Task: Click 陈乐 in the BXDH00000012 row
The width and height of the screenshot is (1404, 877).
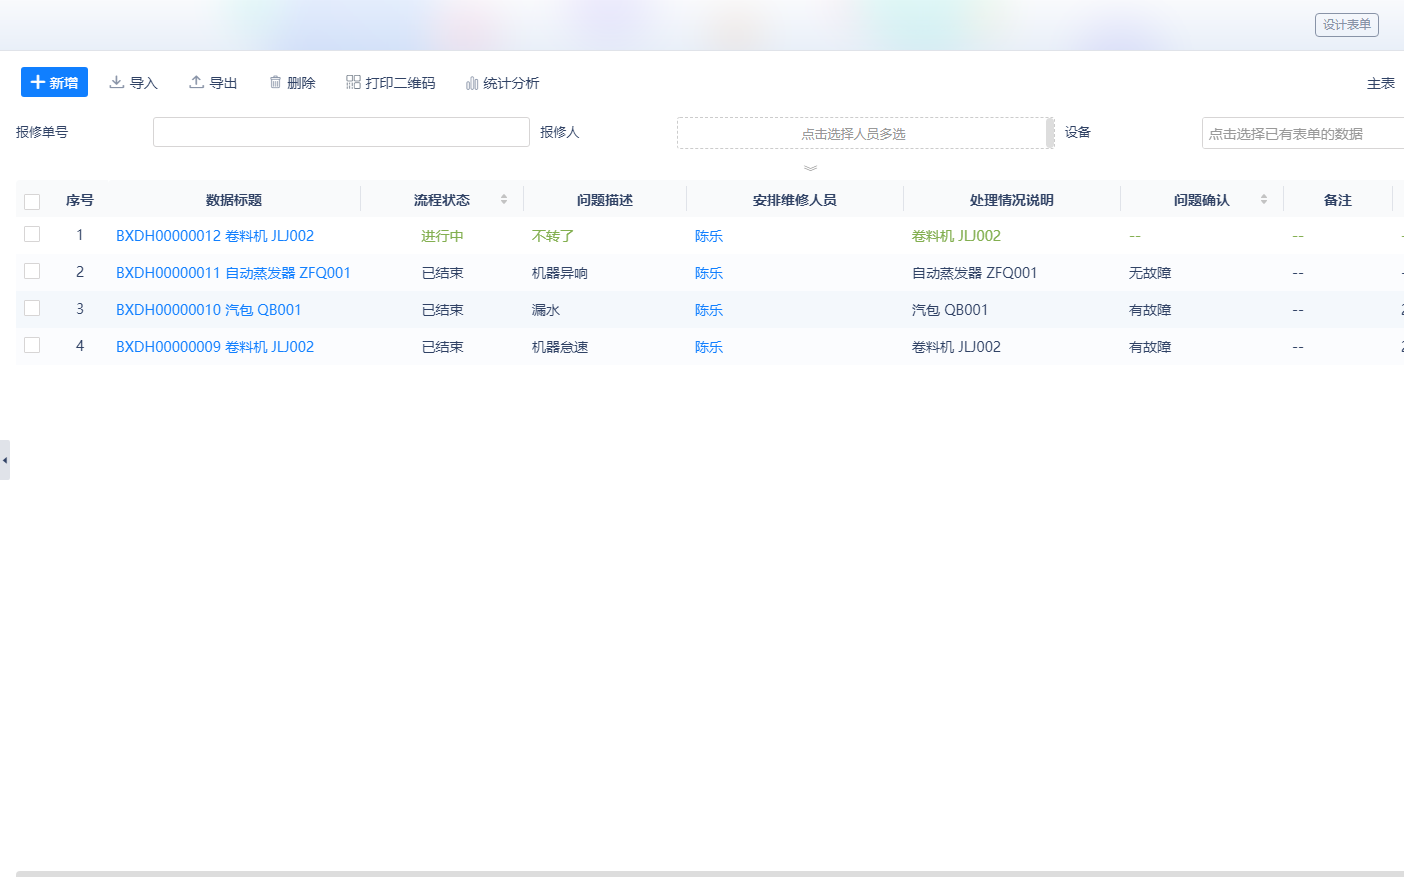Action: click(709, 236)
